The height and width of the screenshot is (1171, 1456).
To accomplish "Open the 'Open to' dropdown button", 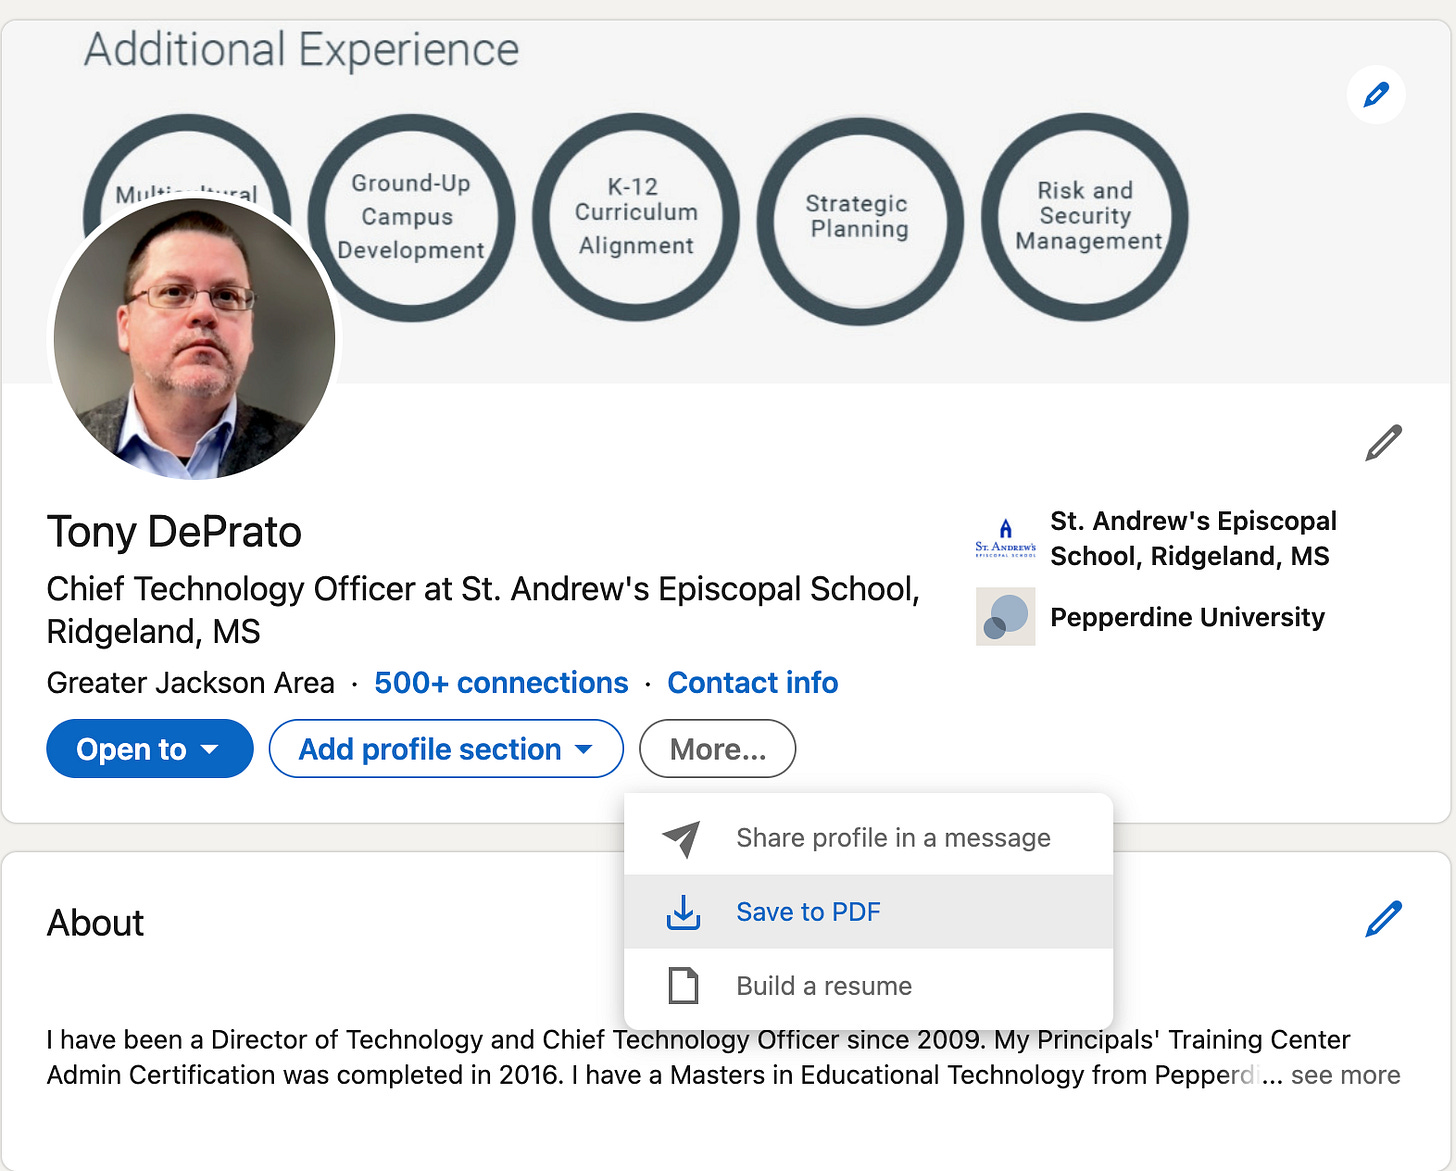I will [x=150, y=749].
